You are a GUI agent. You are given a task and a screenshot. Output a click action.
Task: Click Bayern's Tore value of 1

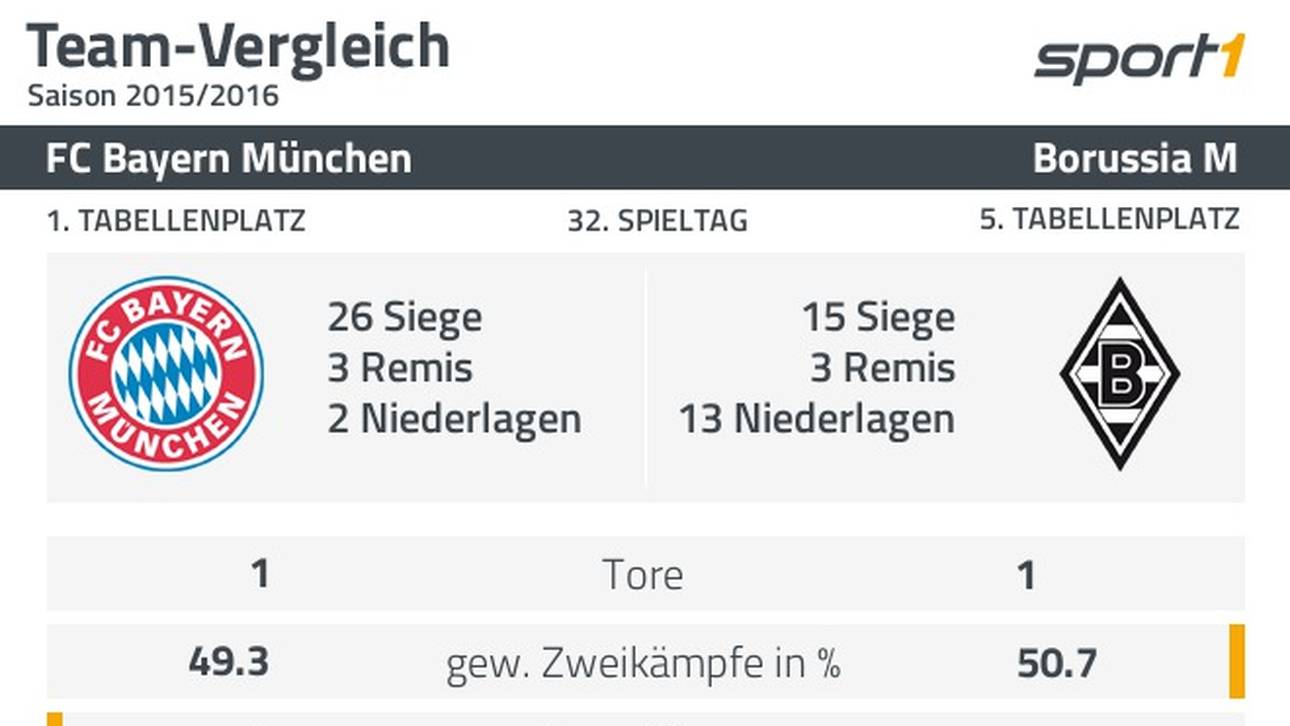260,575
